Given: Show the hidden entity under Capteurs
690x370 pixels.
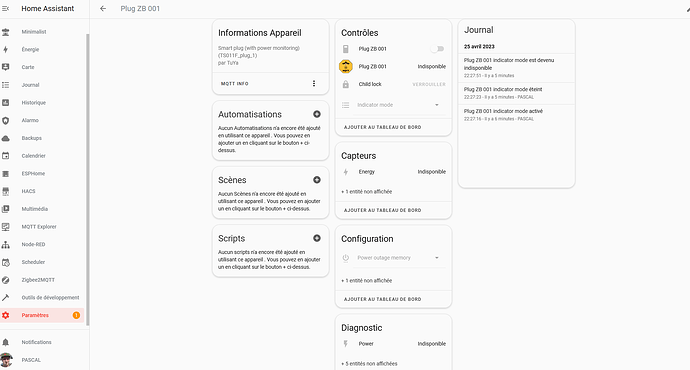Looking at the screenshot, I should [367, 191].
